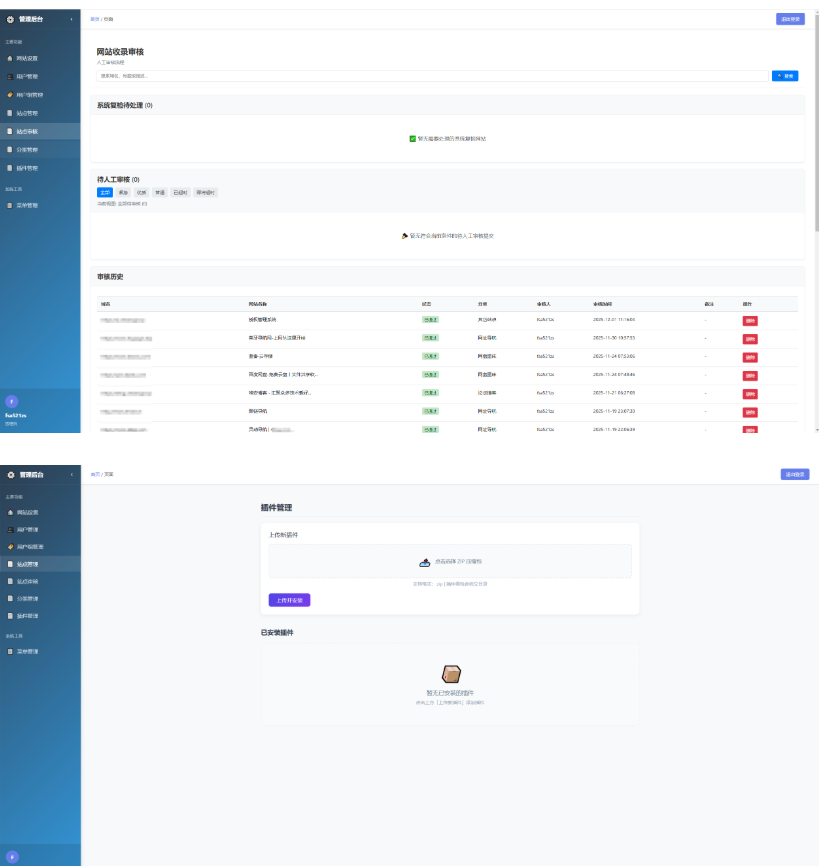Click the upload icon in the plugin upload zone
822x866 pixels.
(424, 560)
